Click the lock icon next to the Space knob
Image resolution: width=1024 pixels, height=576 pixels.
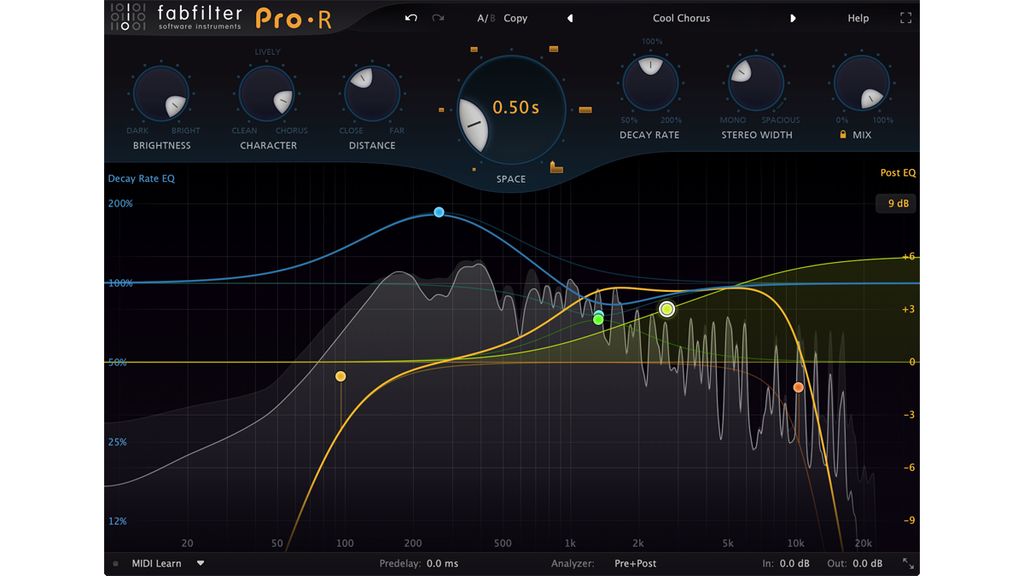[x=556, y=168]
